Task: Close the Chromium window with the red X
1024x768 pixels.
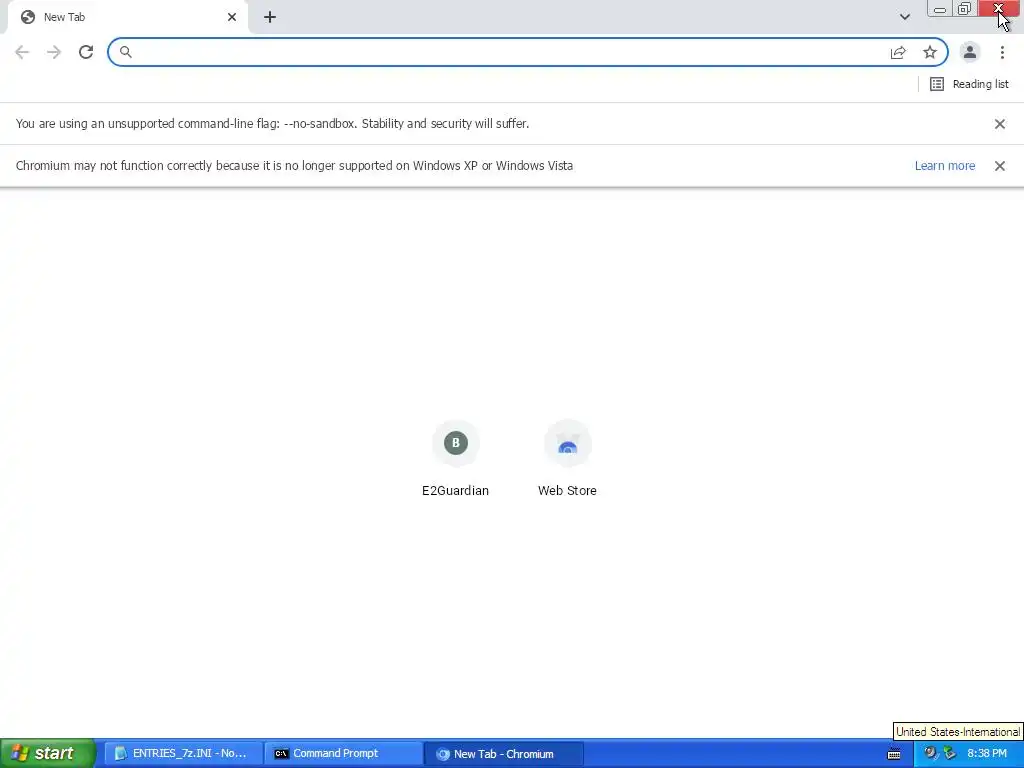Action: [999, 9]
